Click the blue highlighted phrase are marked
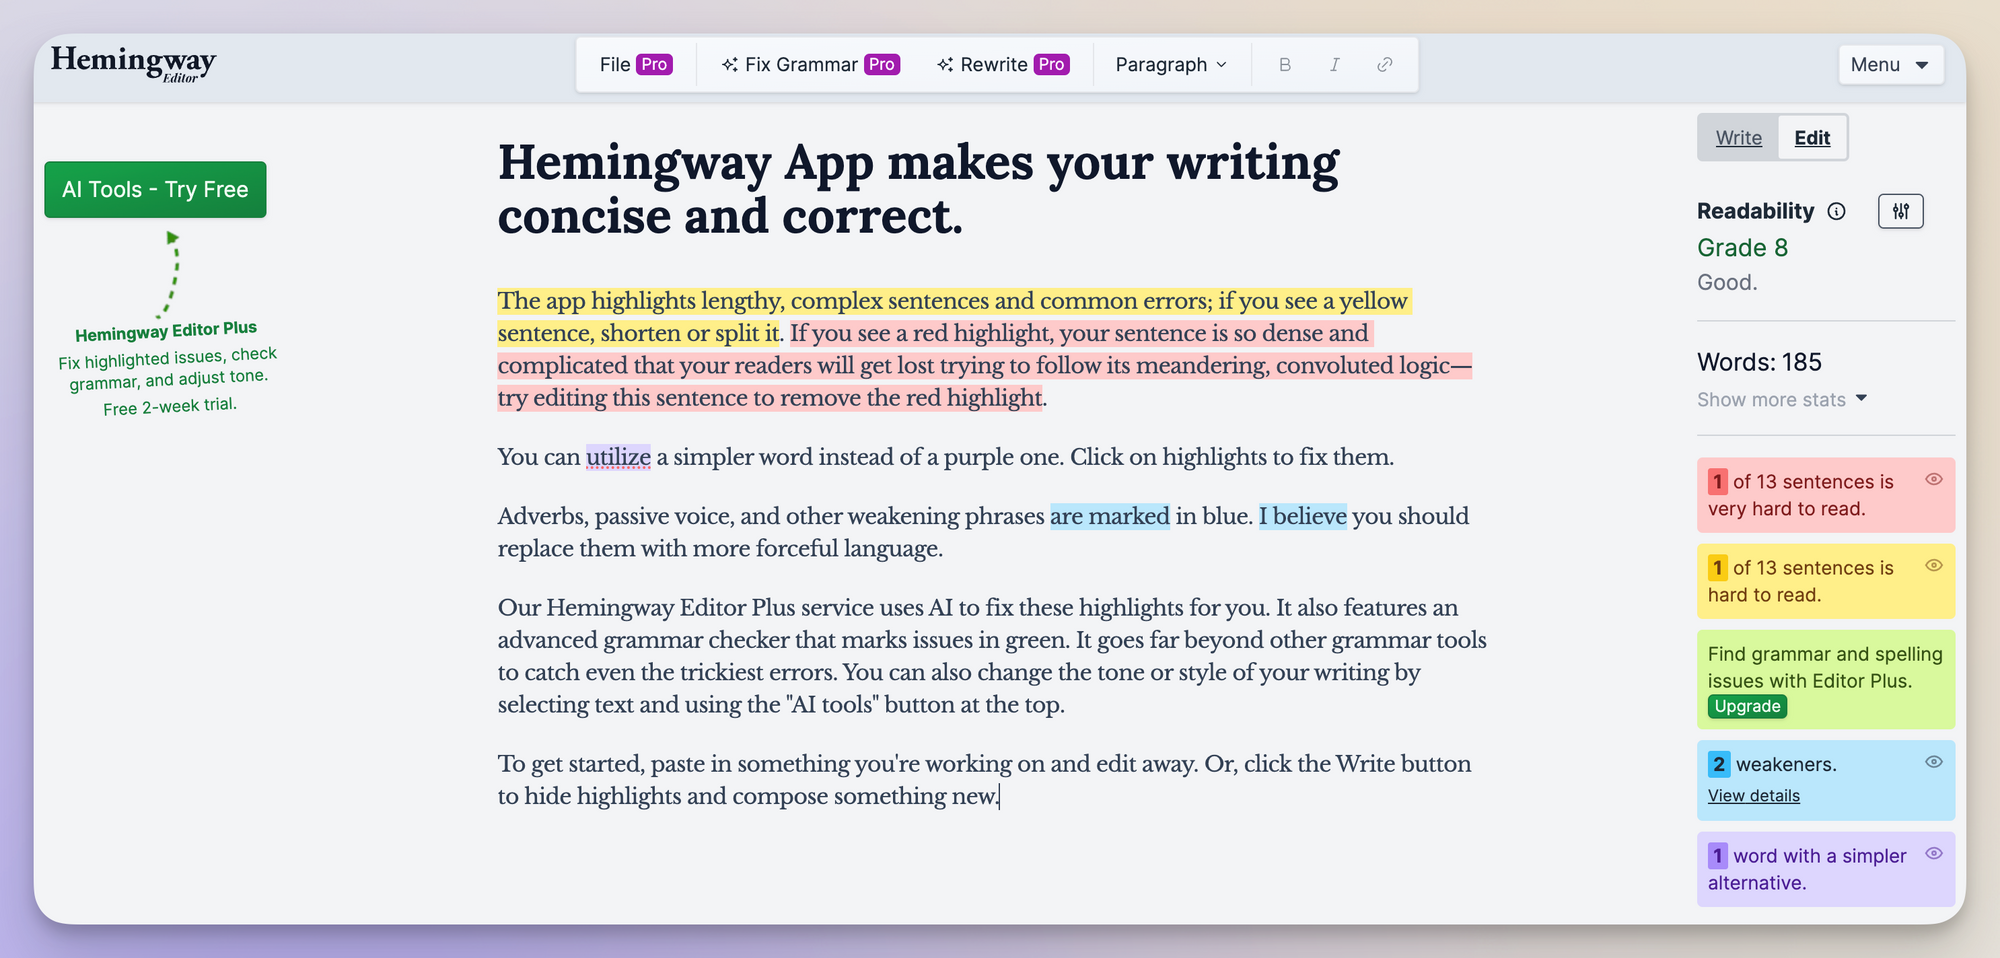 (1109, 516)
